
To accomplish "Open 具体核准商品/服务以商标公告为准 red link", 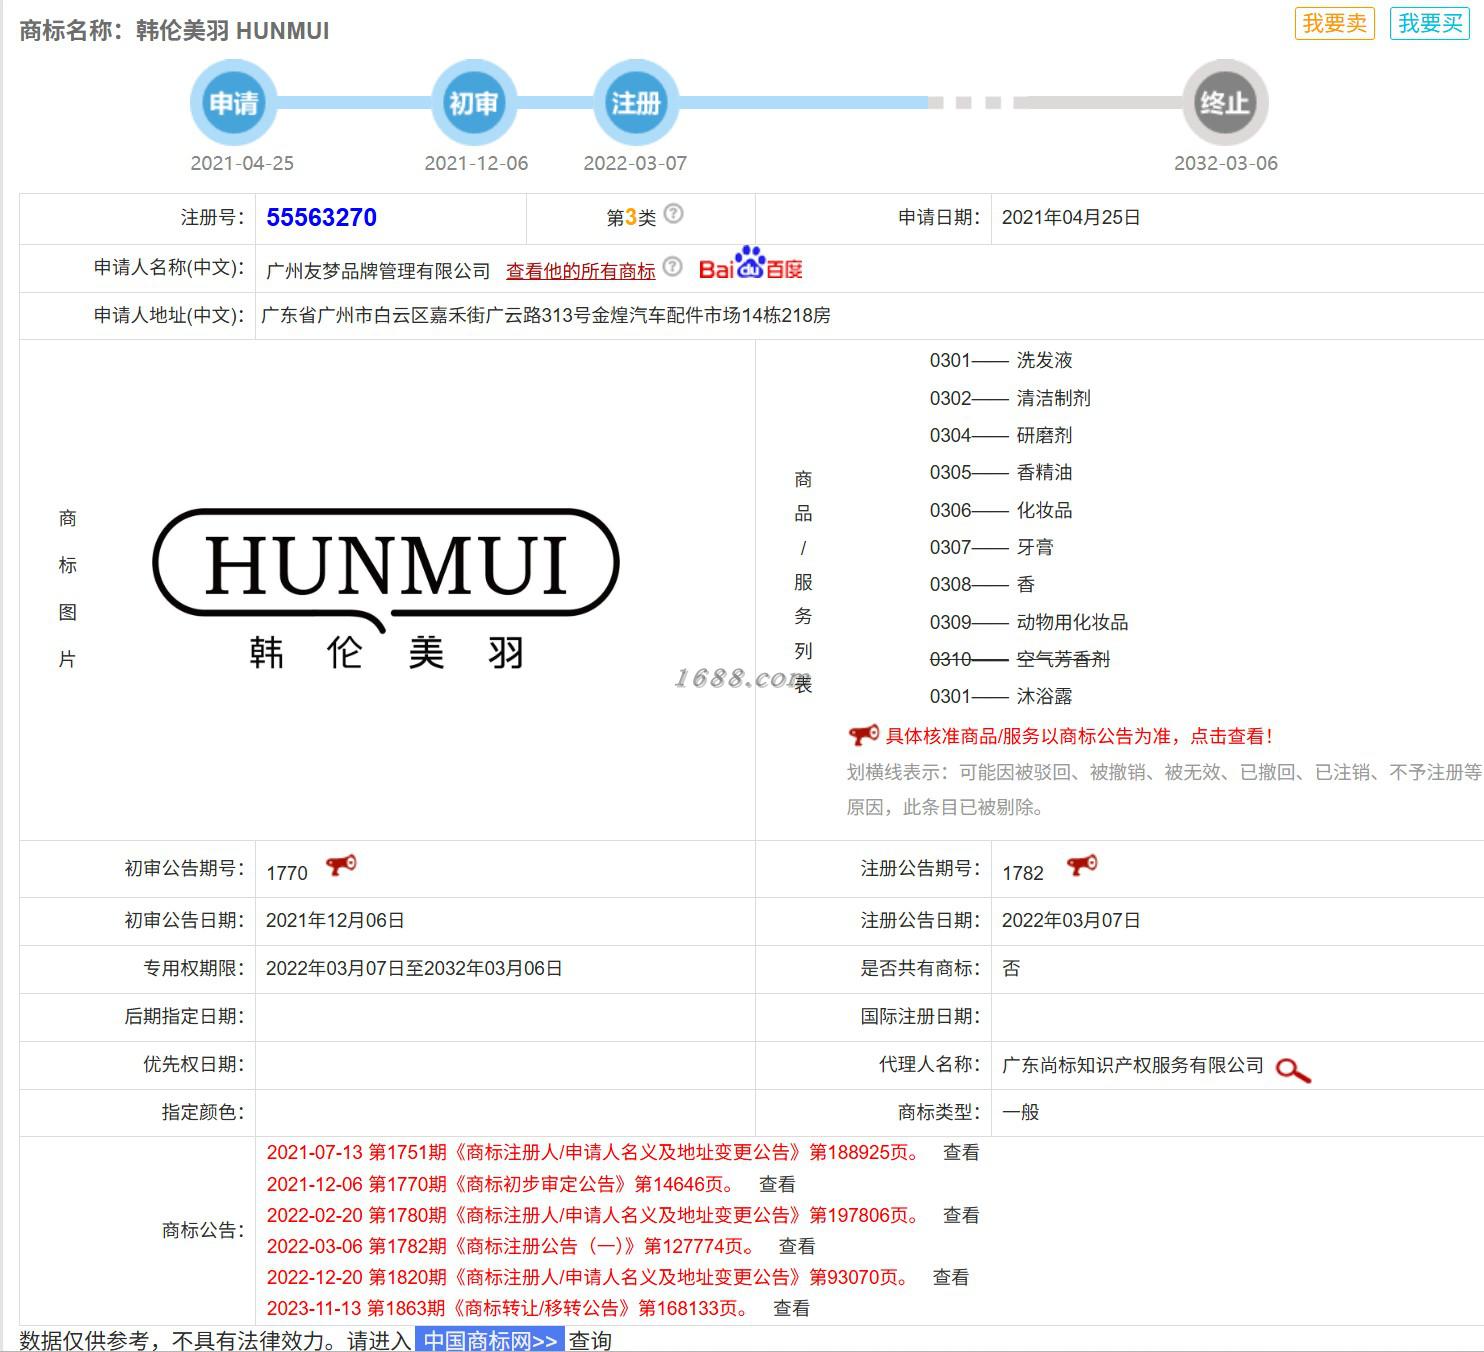I will pos(1079,736).
